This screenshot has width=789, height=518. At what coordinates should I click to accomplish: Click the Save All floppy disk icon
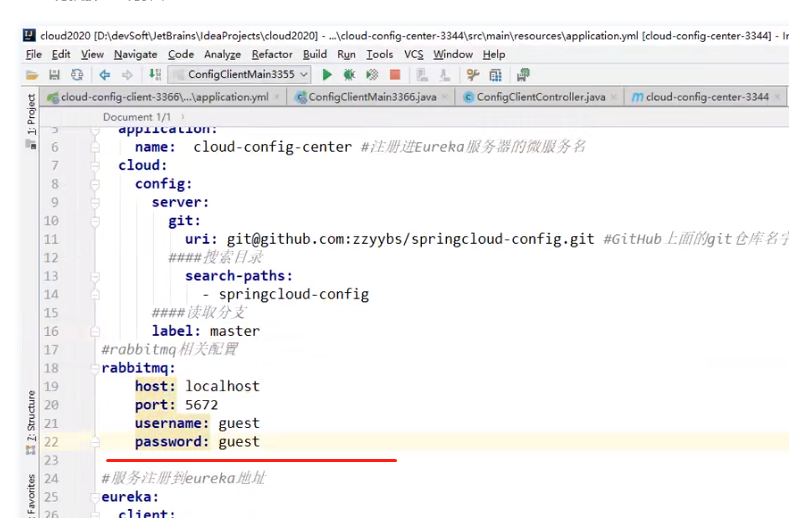54,75
